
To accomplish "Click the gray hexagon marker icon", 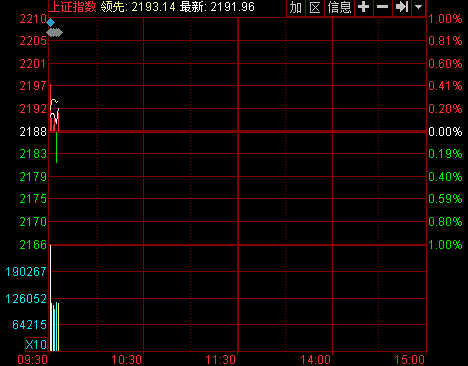I will pyautogui.click(x=54, y=33).
